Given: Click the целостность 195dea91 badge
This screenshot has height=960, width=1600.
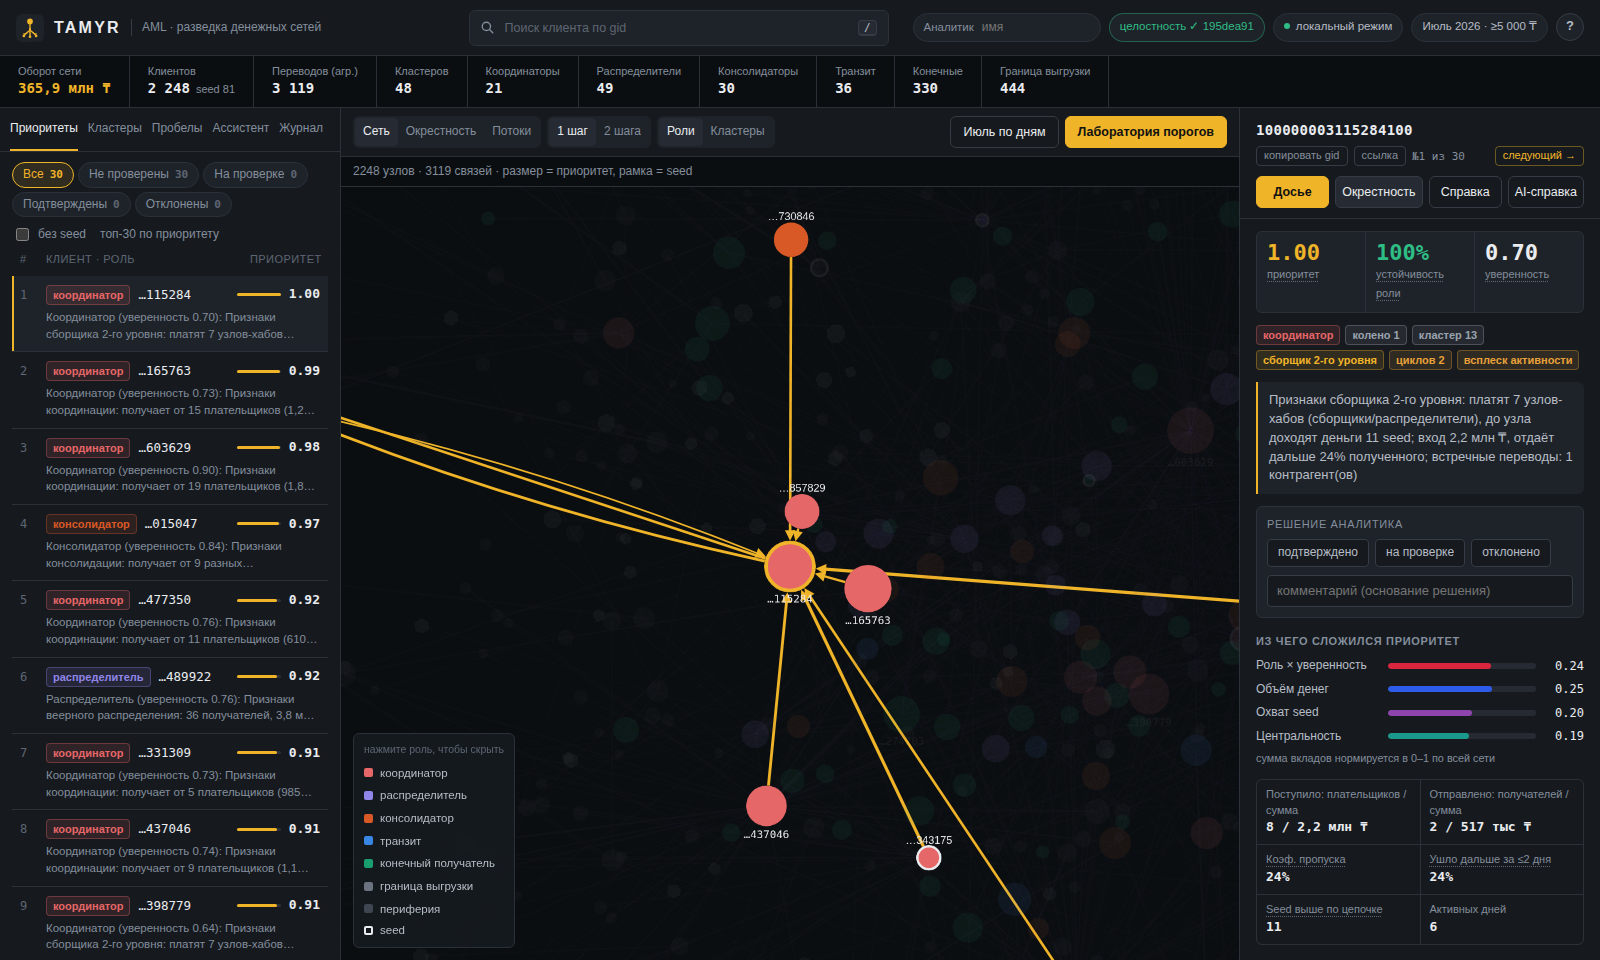Looking at the screenshot, I should pyautogui.click(x=1186, y=27).
